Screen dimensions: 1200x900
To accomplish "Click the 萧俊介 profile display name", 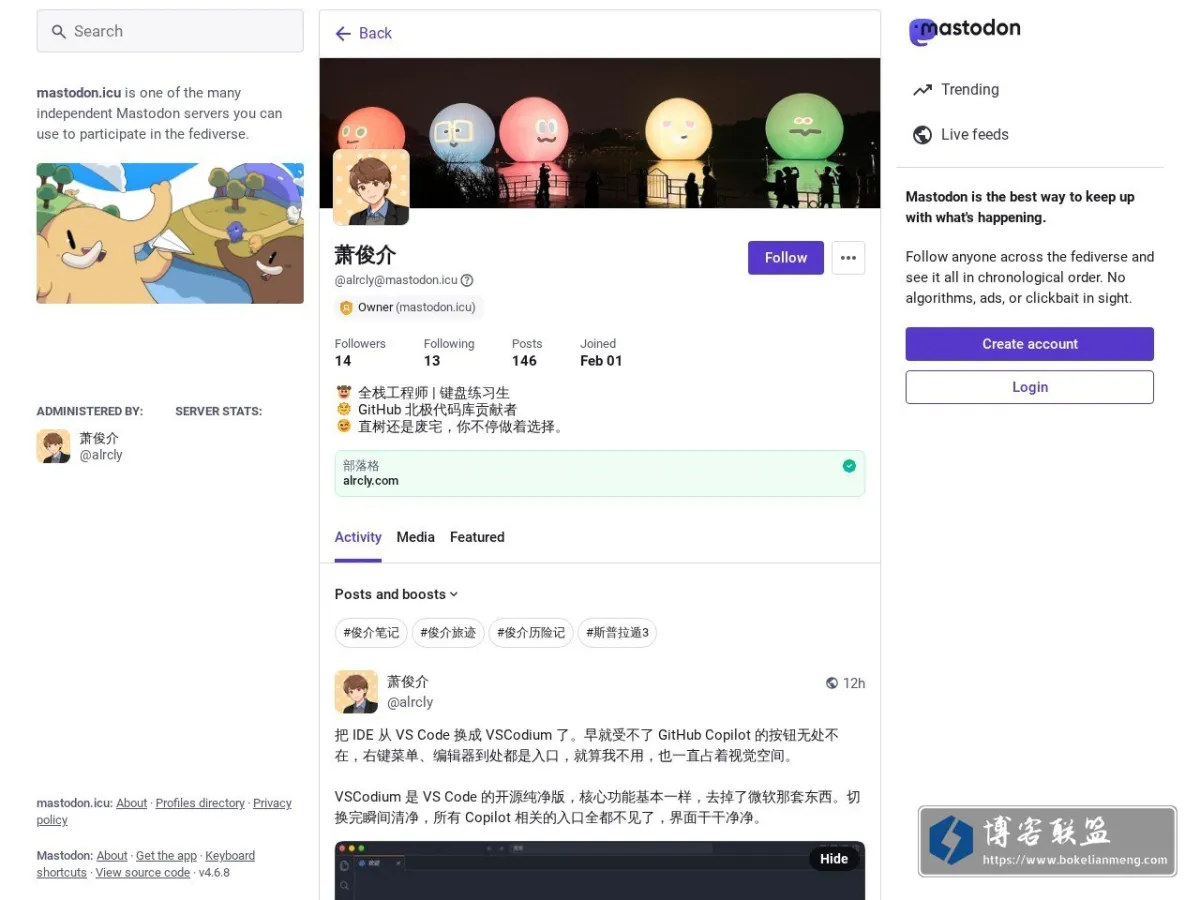I will point(365,255).
